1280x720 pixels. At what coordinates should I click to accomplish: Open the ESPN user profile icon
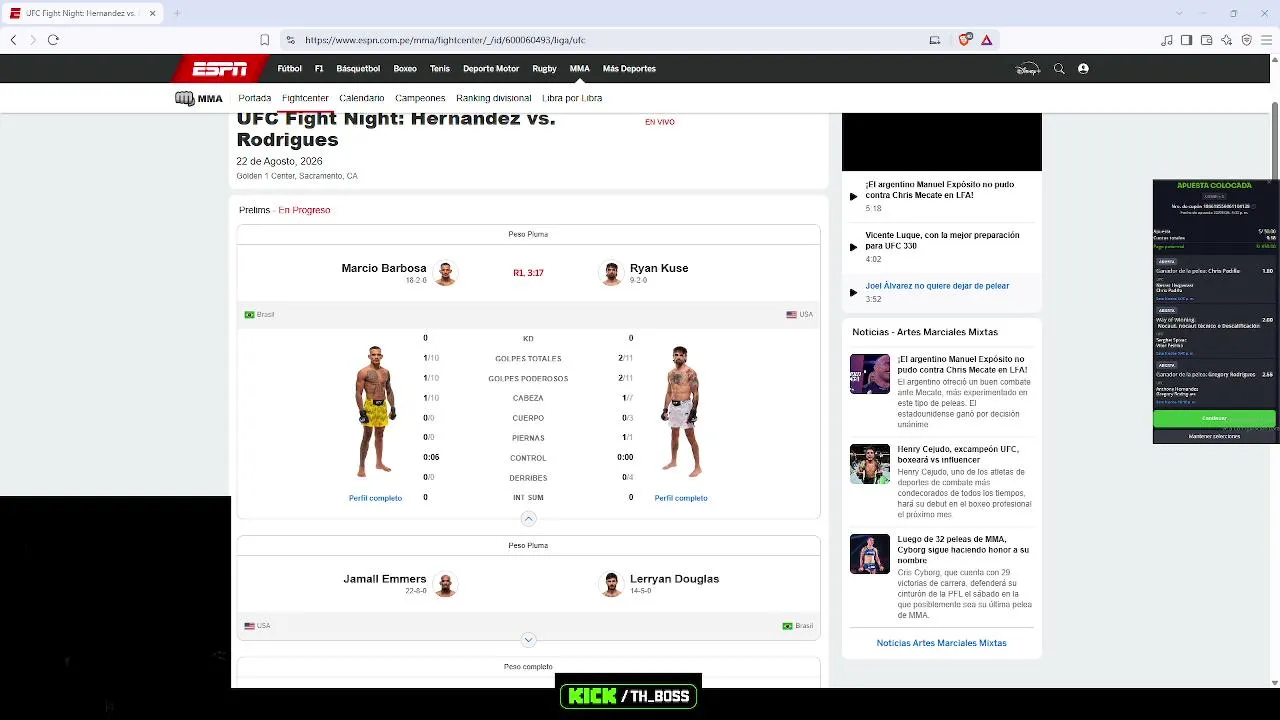tap(1083, 69)
